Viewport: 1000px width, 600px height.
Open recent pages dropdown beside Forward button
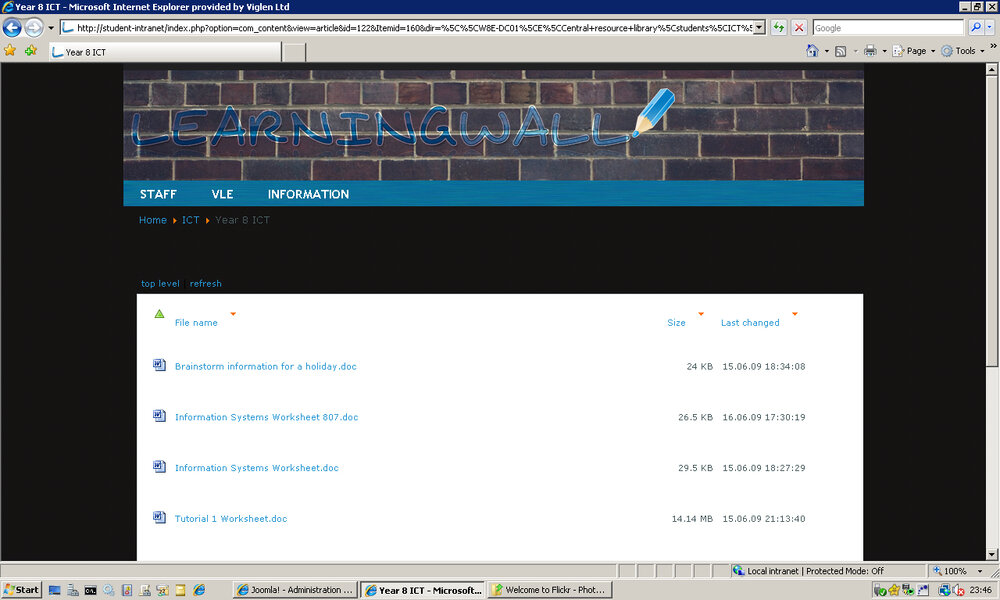51,28
